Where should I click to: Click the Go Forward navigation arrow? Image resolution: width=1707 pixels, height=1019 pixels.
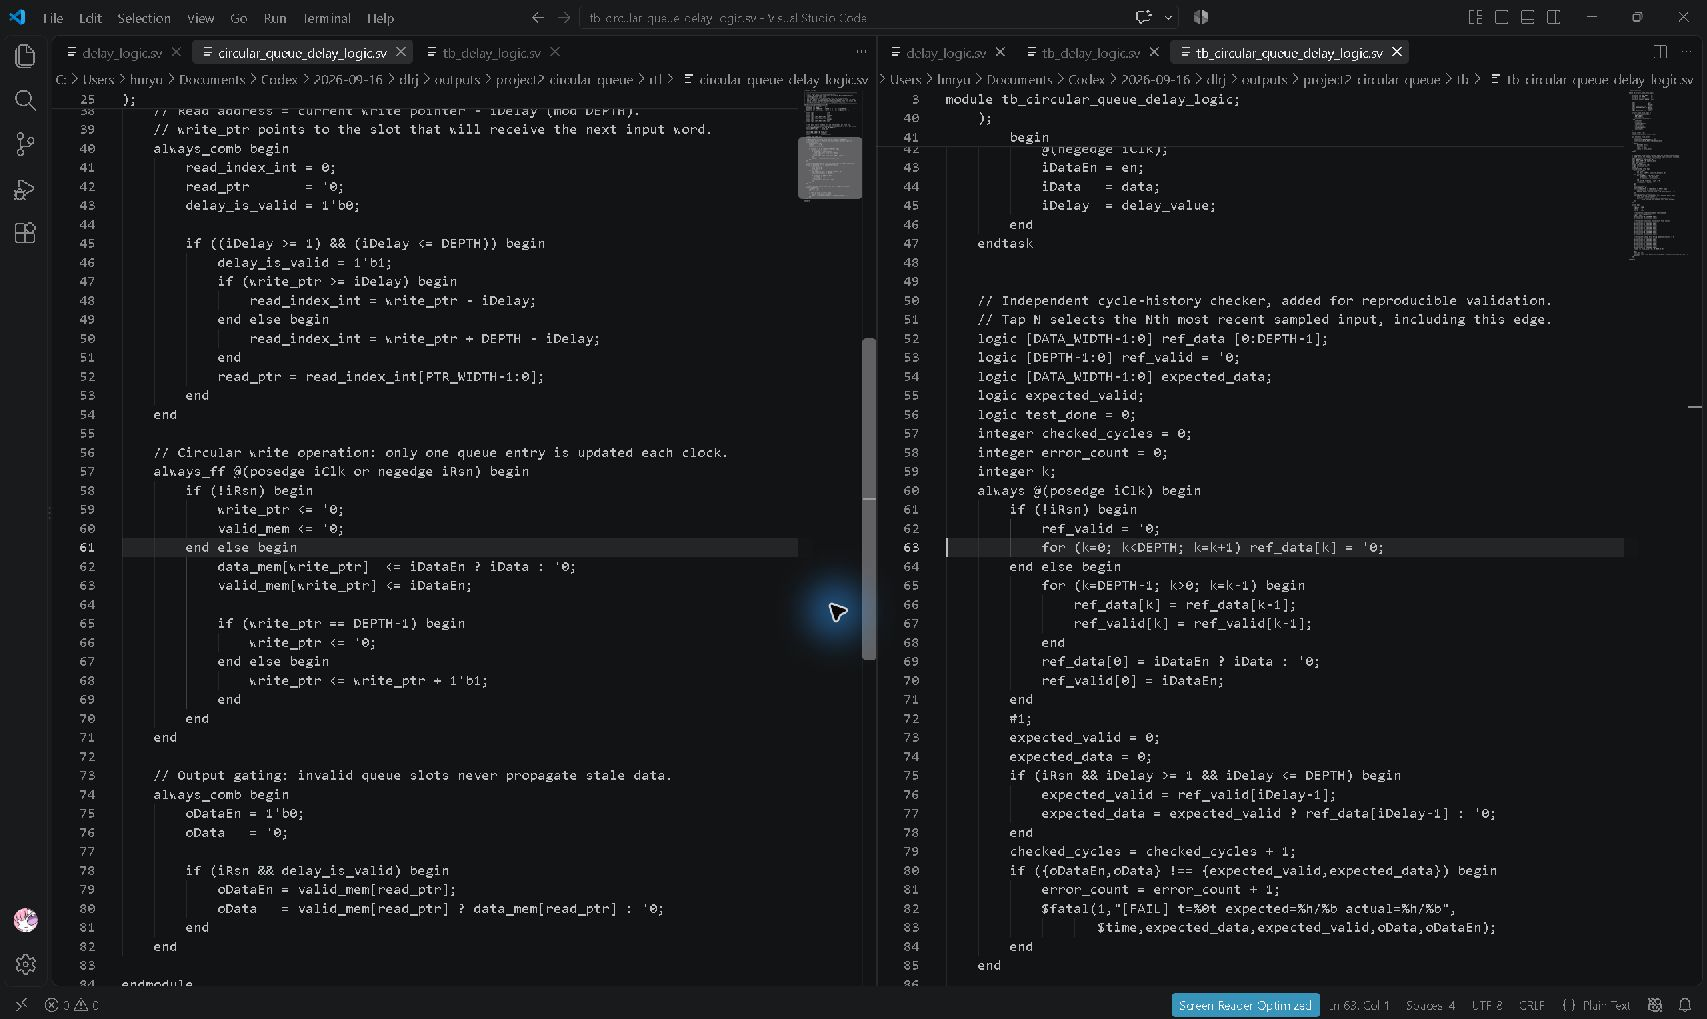[x=564, y=17]
